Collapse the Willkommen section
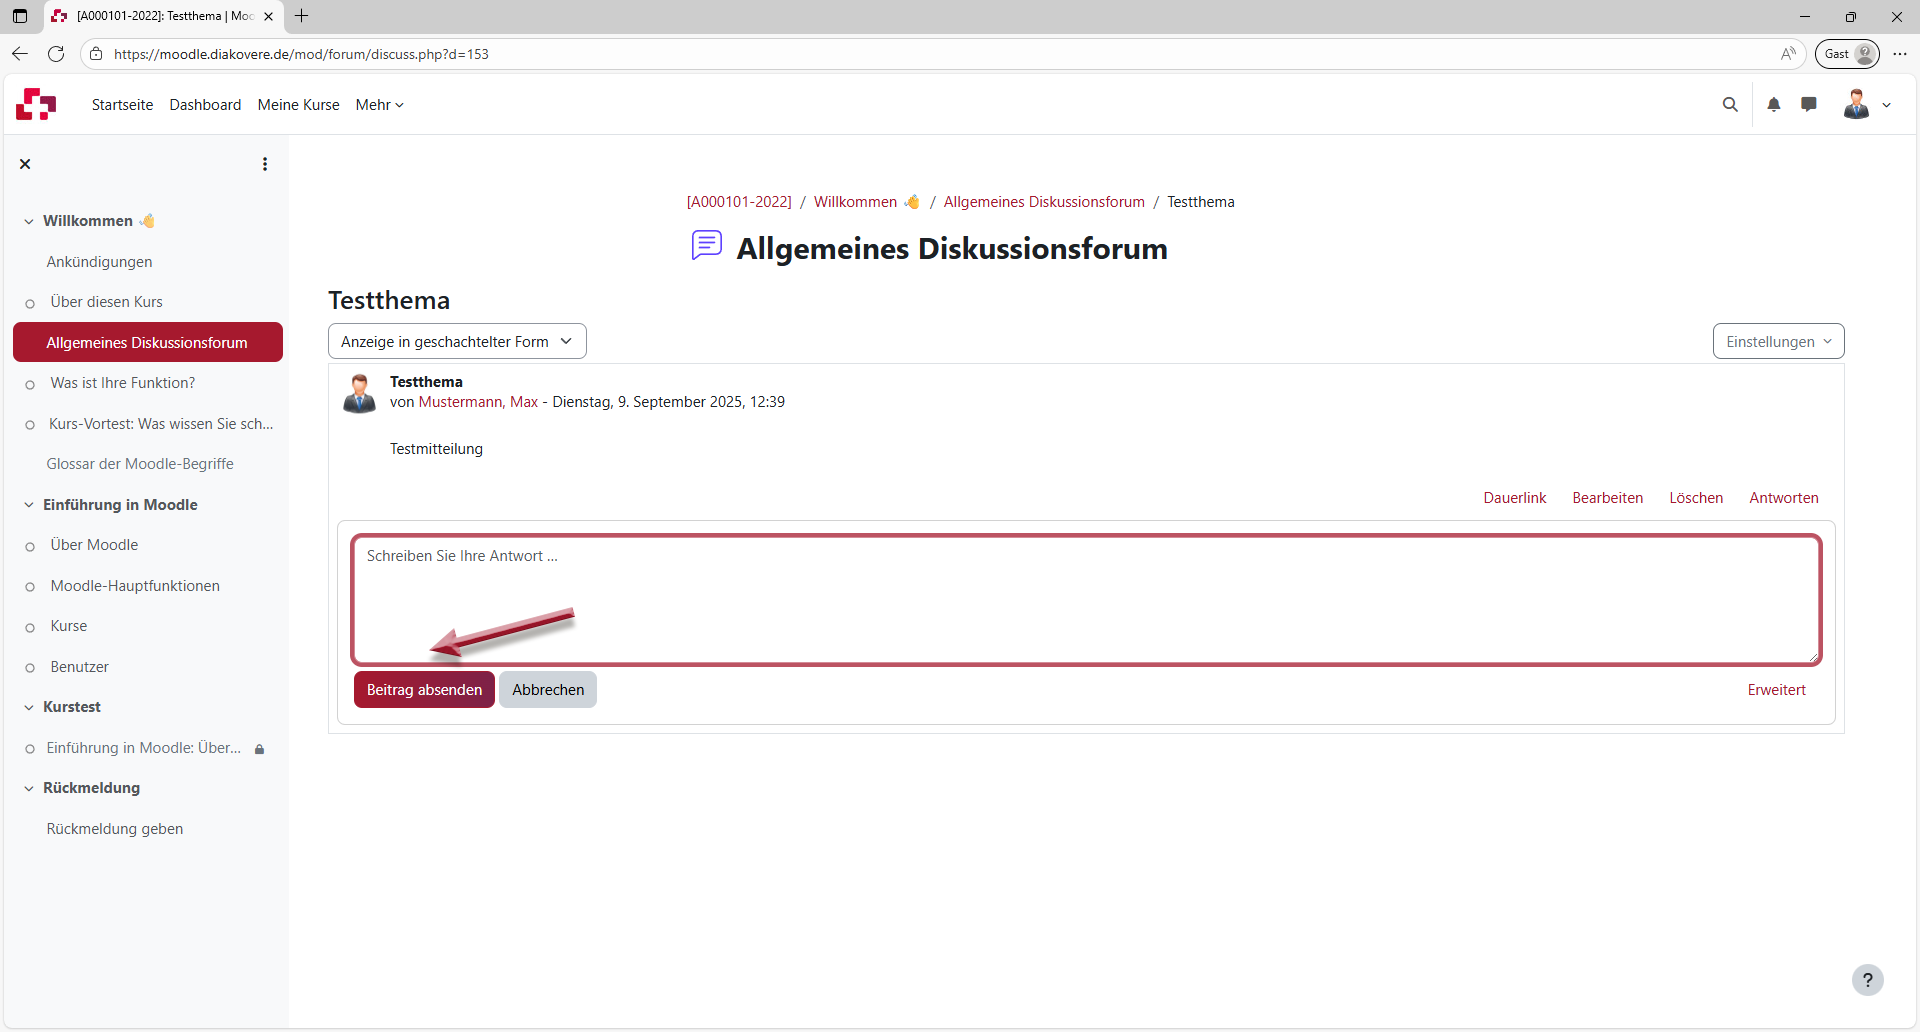Viewport: 1920px width, 1032px height. [27, 221]
